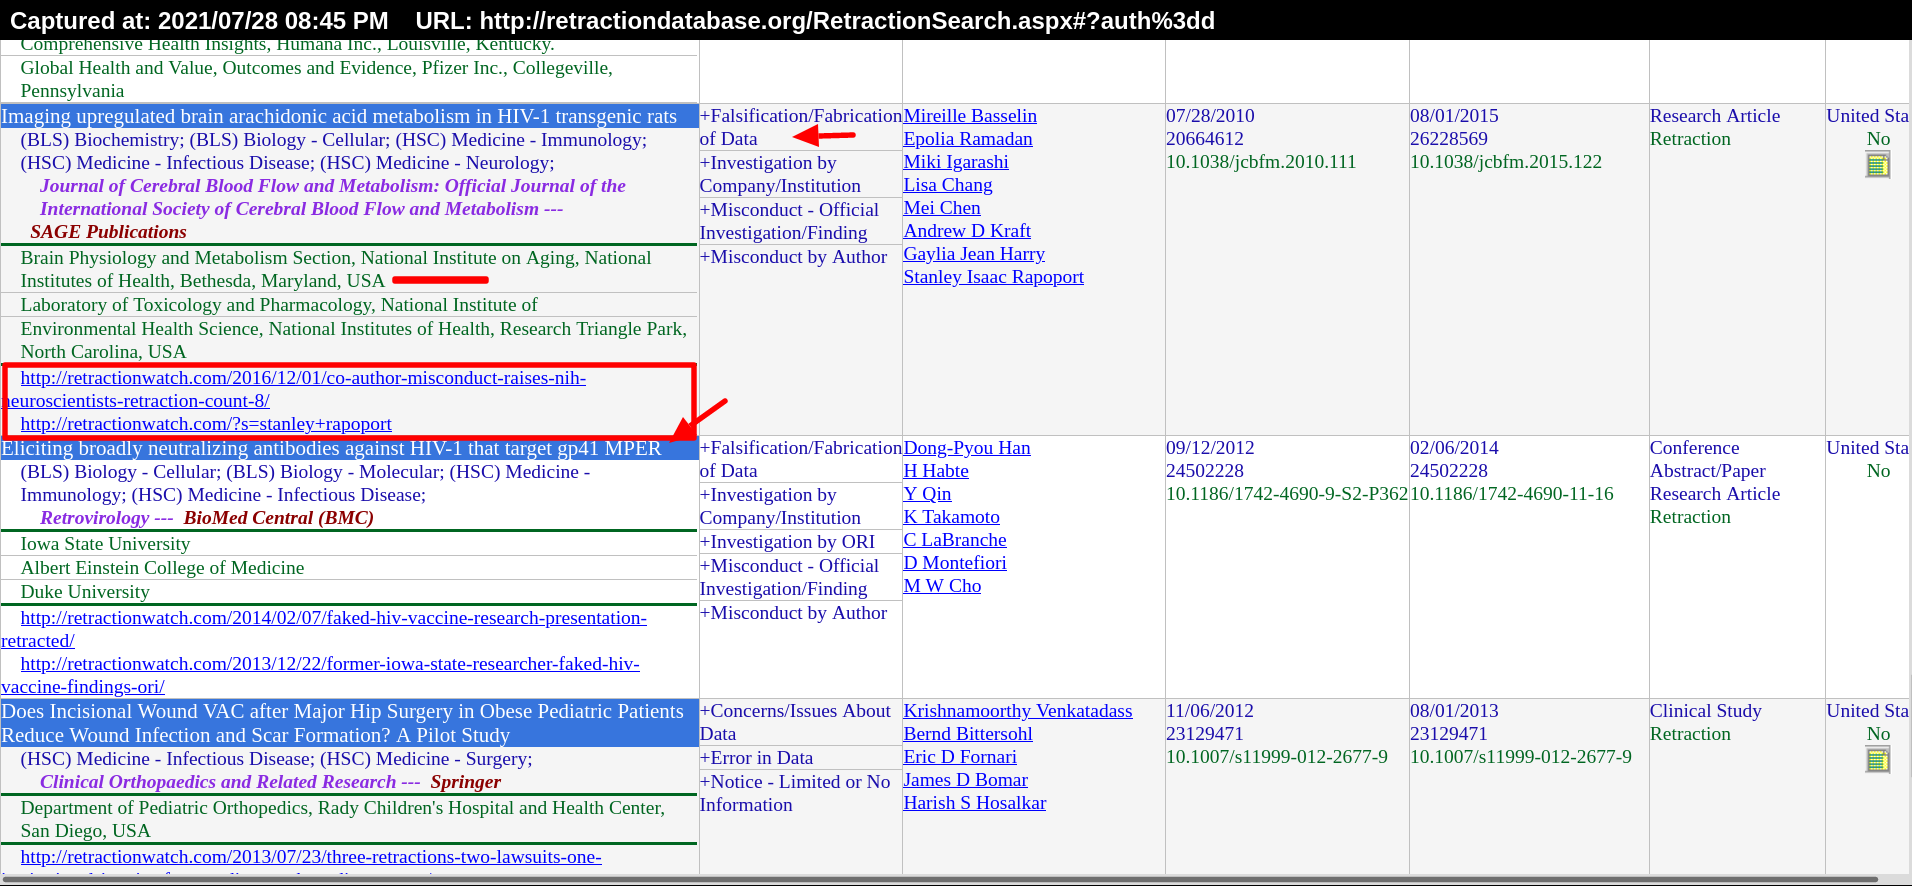Click DOI 10.1038/jcbfm.2010.111
1912x886 pixels.
coord(1261,162)
